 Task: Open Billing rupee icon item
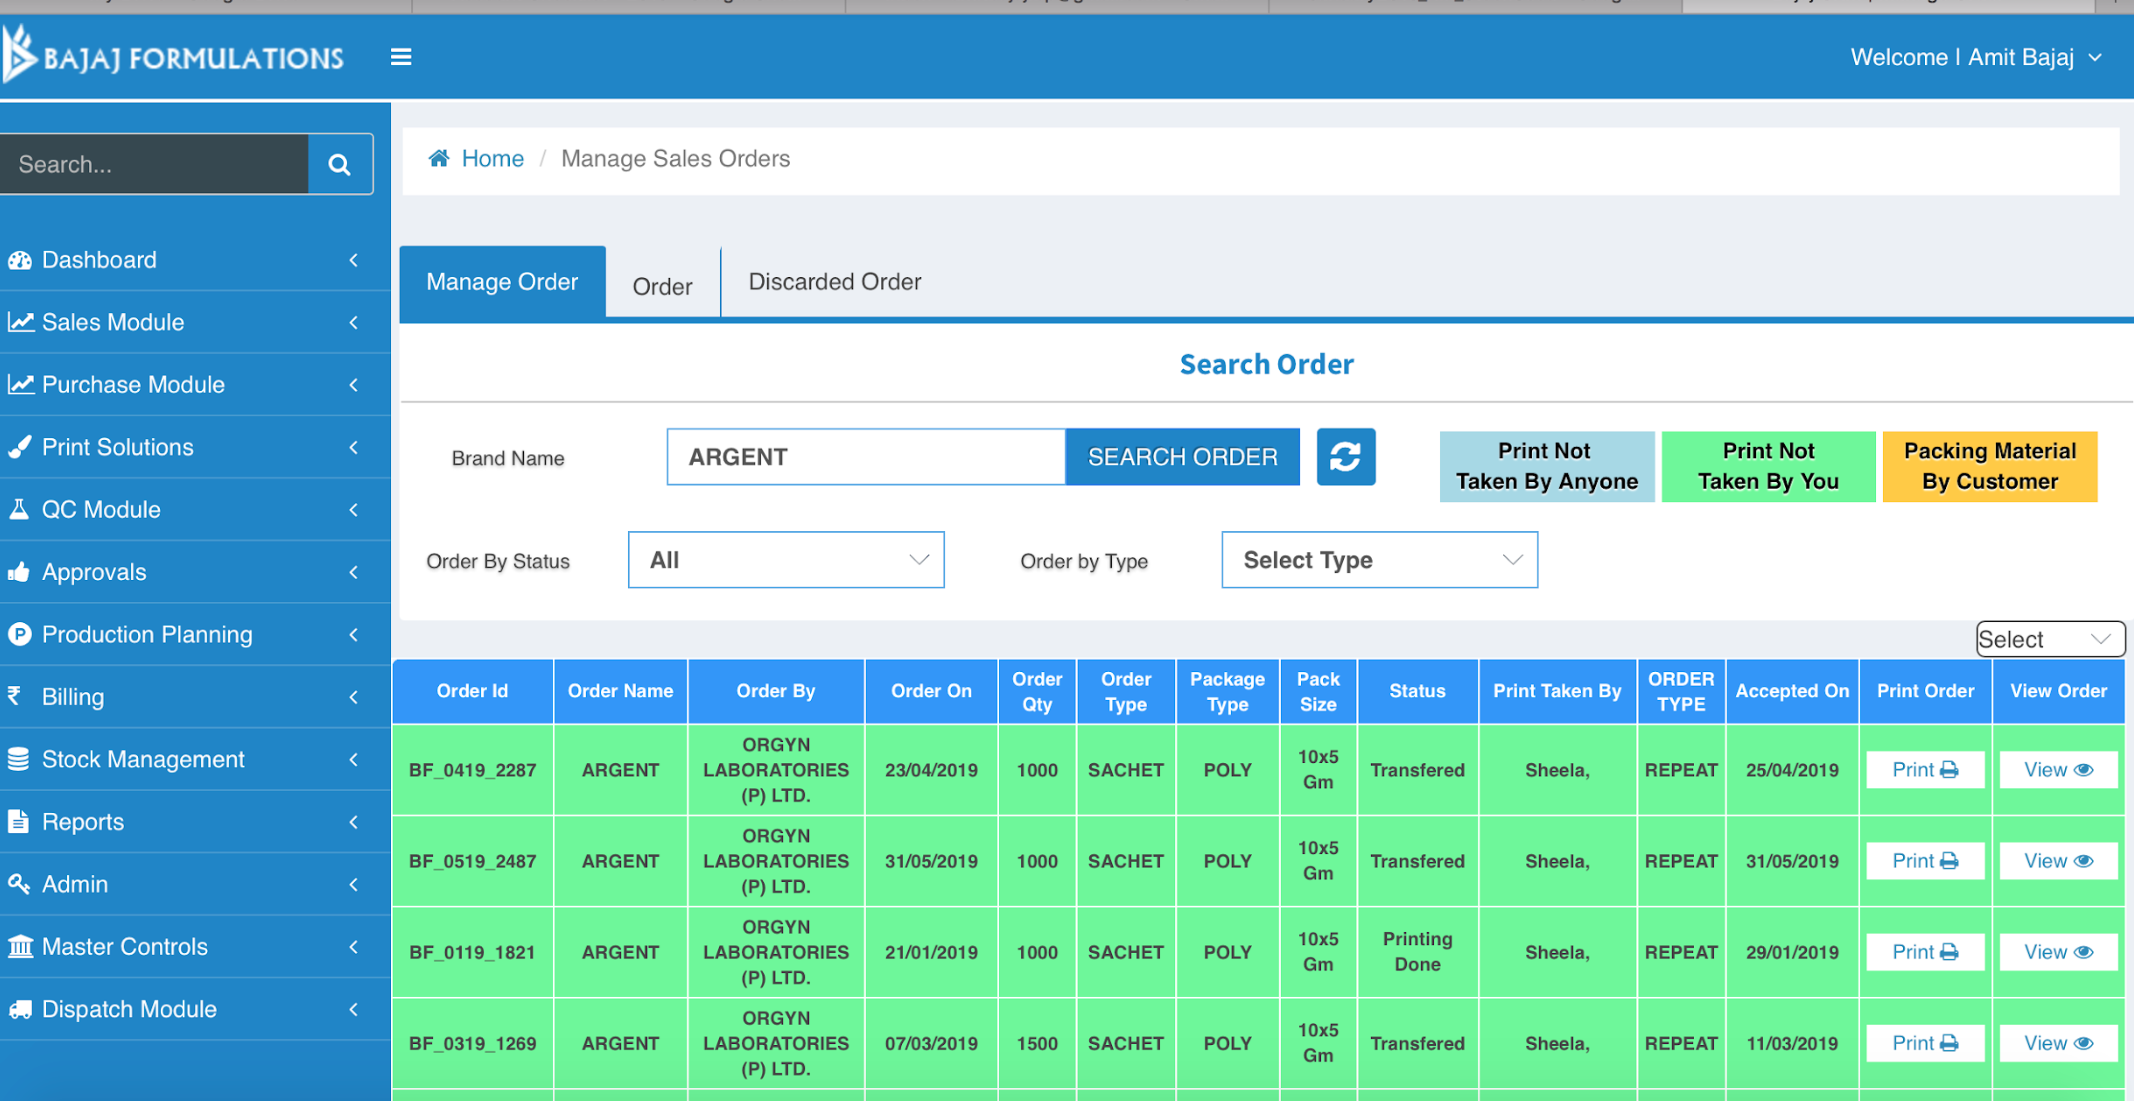coord(72,697)
